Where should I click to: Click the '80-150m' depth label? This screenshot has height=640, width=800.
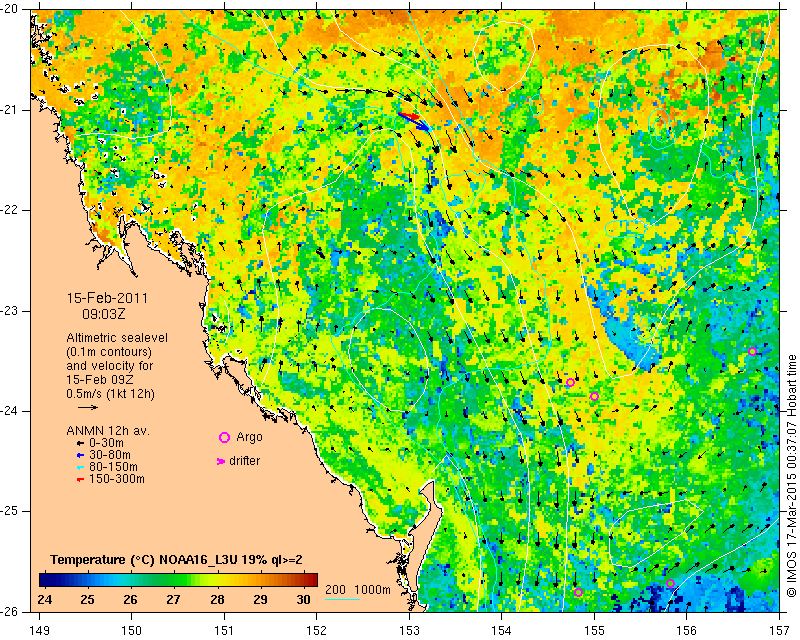tap(113, 467)
